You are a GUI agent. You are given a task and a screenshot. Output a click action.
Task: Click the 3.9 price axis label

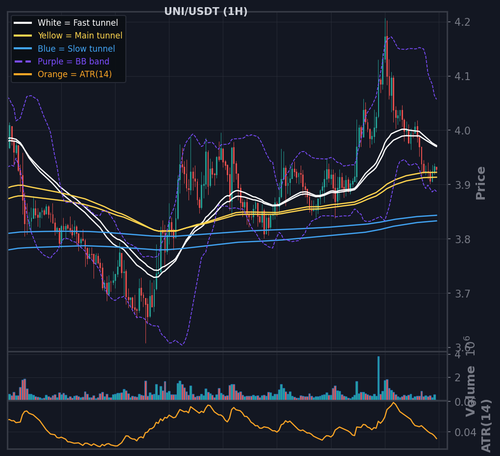(463, 185)
